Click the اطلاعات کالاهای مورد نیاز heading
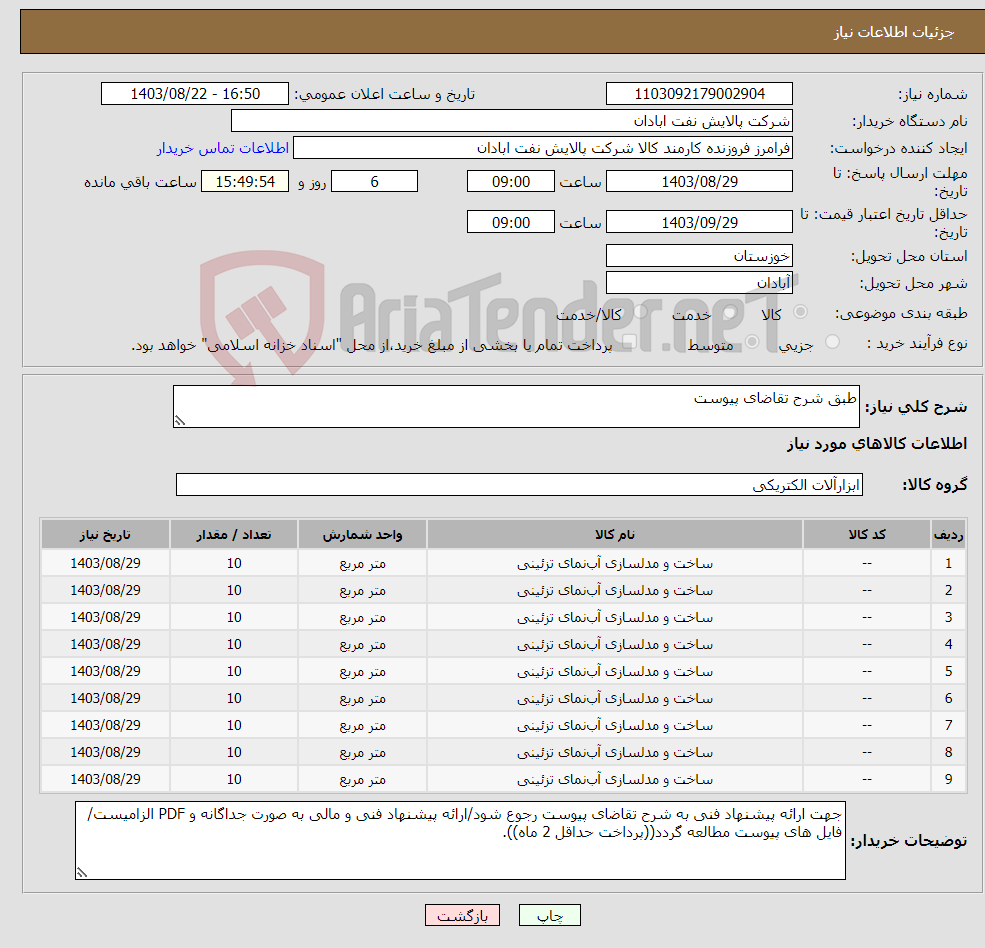This screenshot has height=948, width=985. point(877,444)
